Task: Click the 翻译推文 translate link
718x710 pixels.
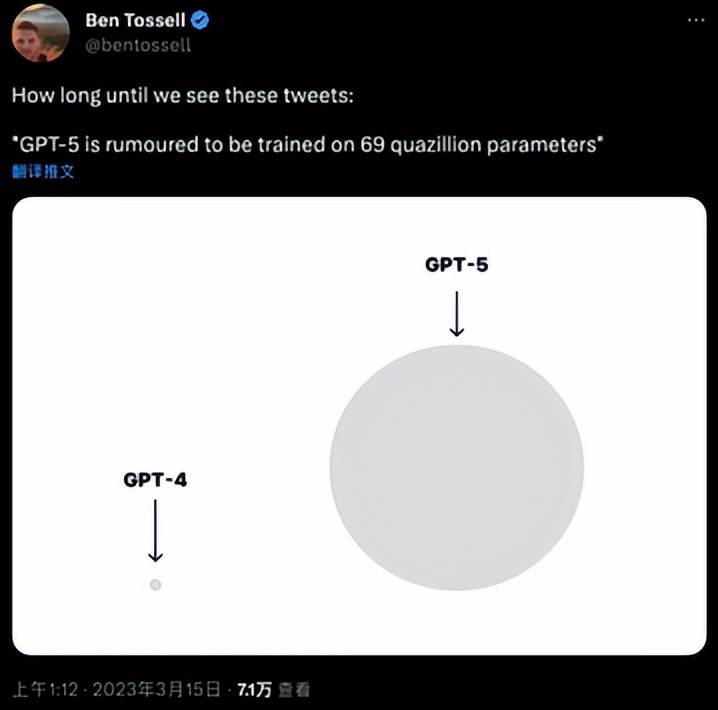Action: [x=43, y=172]
